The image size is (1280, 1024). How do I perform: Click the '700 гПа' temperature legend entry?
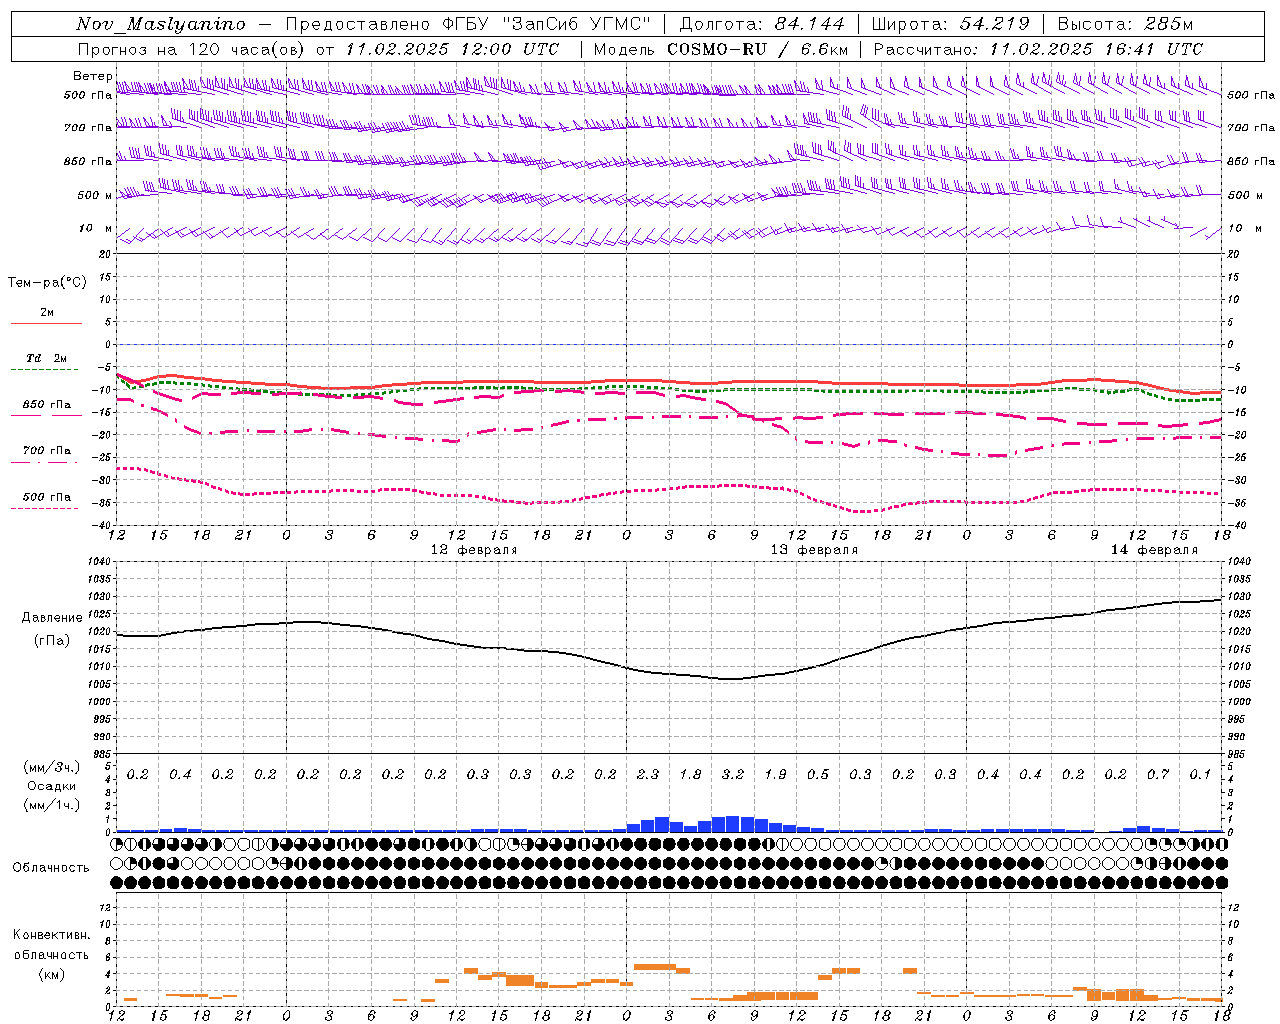coord(46,451)
